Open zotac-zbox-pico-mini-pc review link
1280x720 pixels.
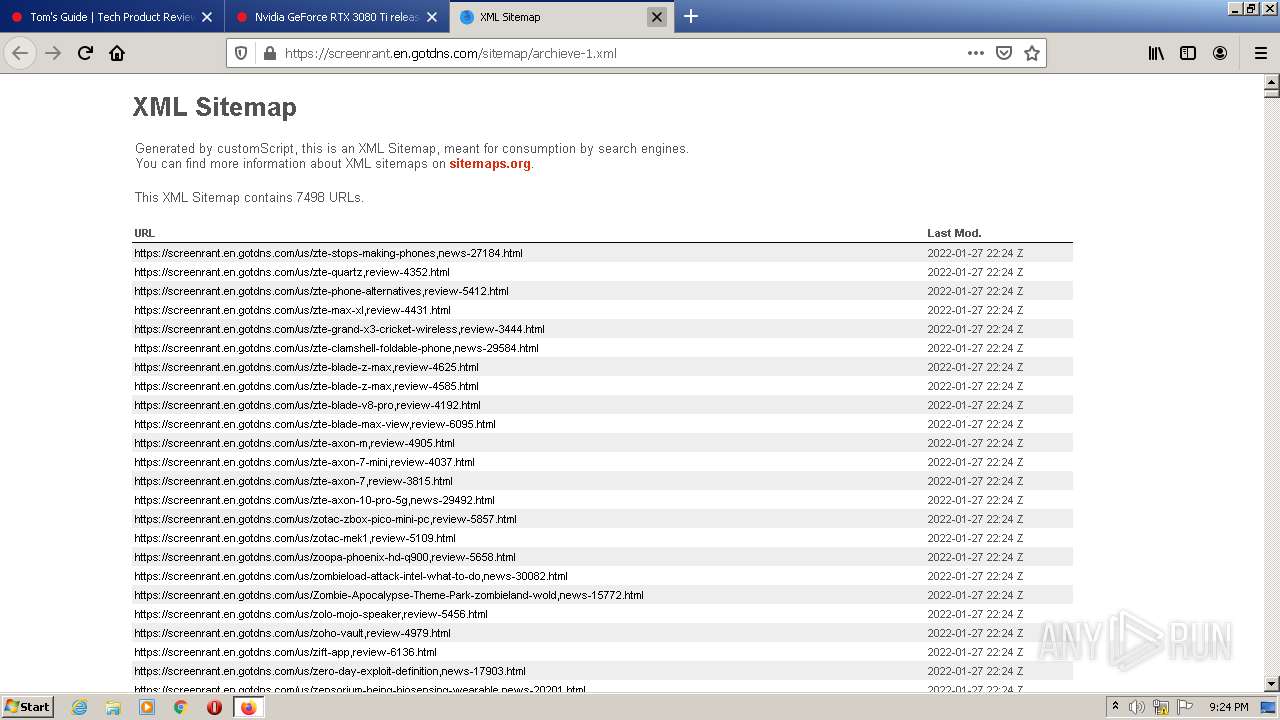tap(325, 519)
